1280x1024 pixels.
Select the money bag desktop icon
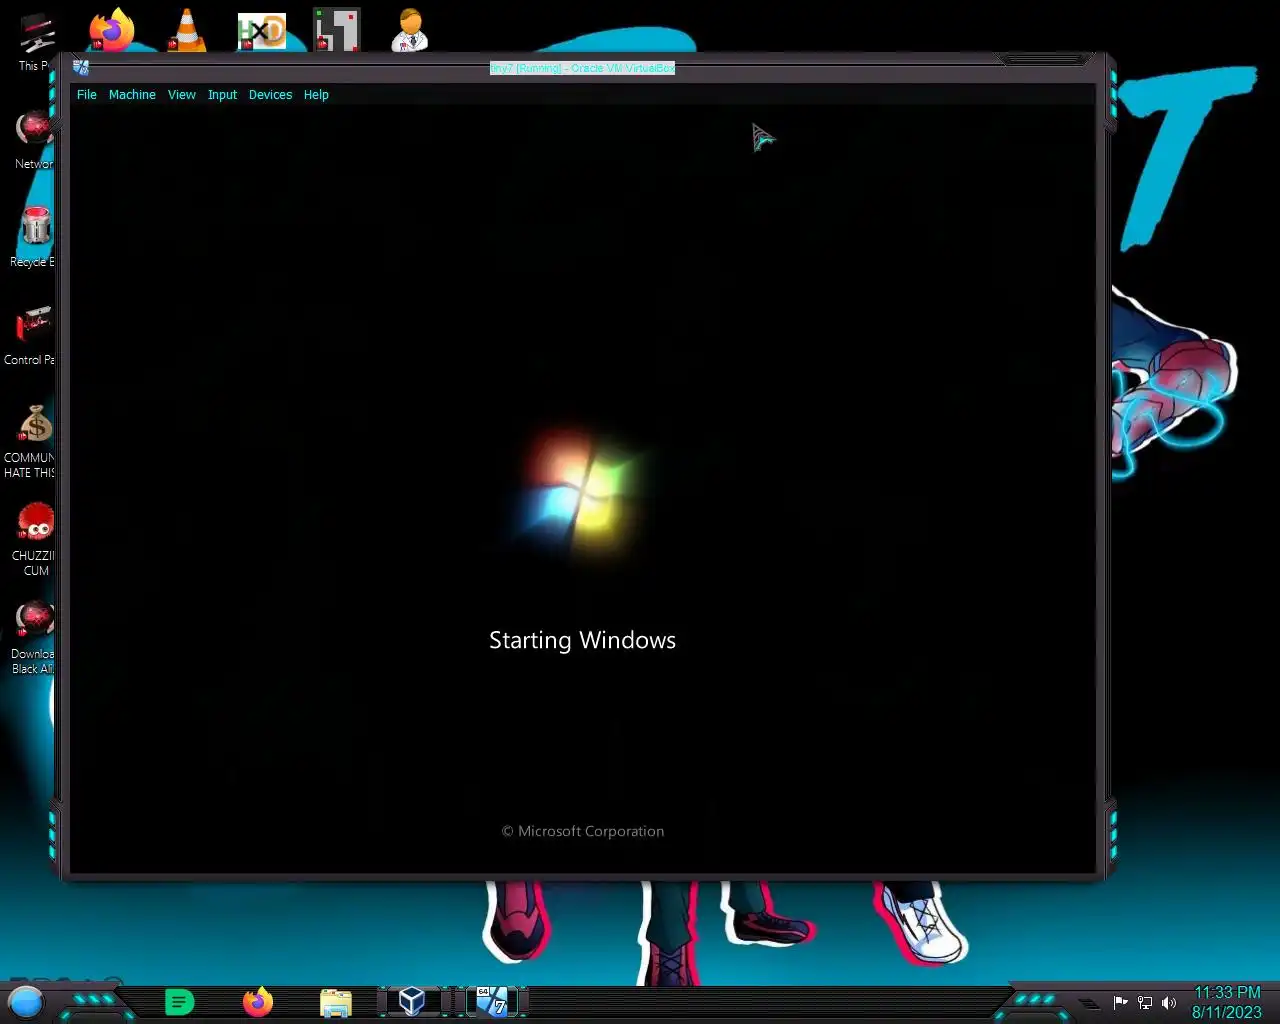32,441
